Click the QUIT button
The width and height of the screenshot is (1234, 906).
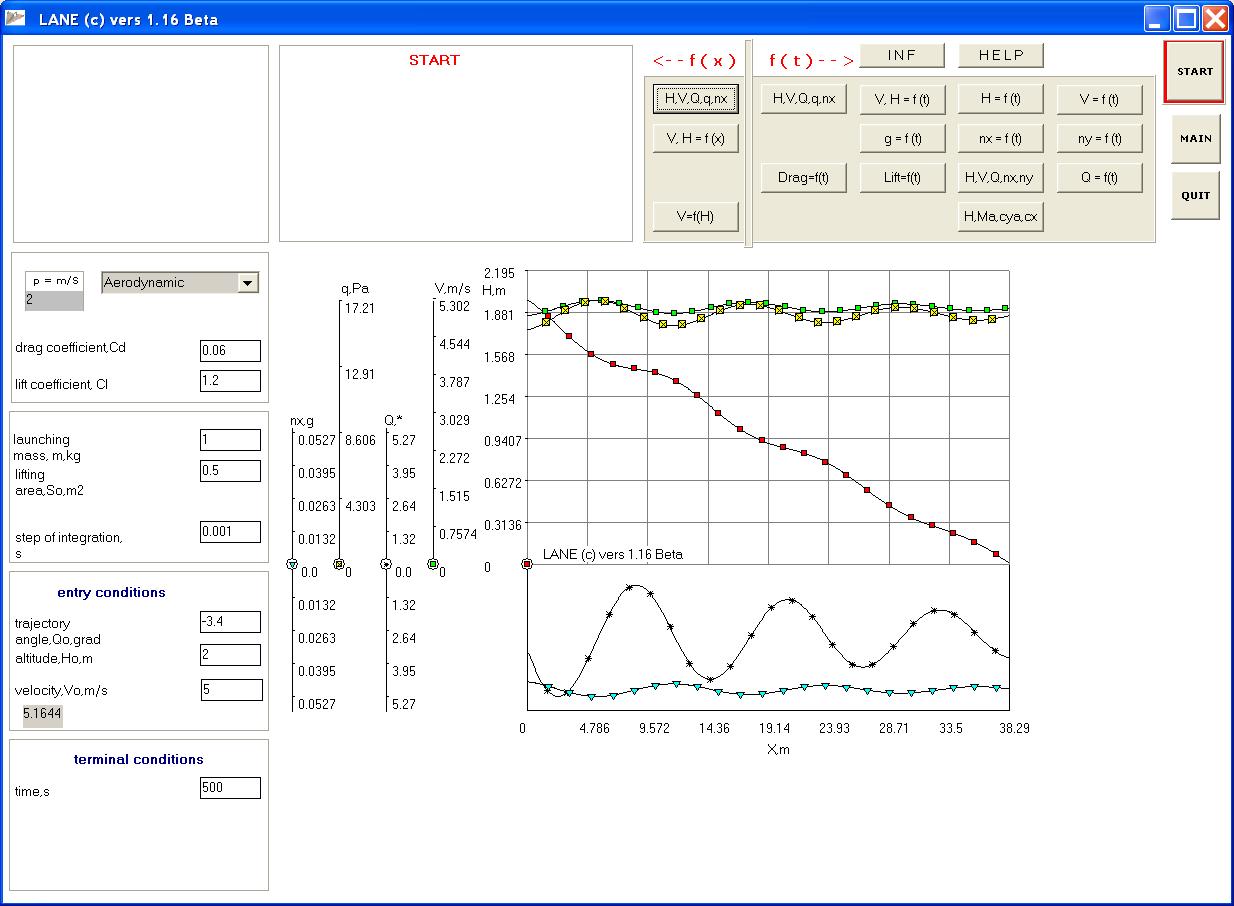[1195, 196]
